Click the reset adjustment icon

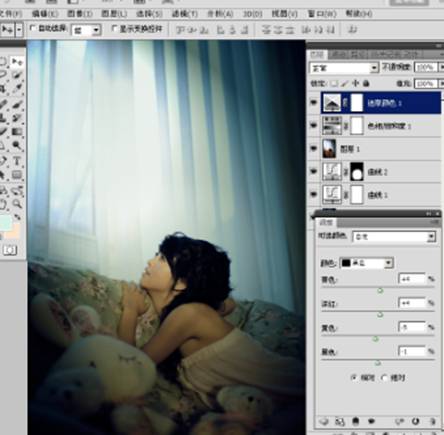(x=415, y=422)
